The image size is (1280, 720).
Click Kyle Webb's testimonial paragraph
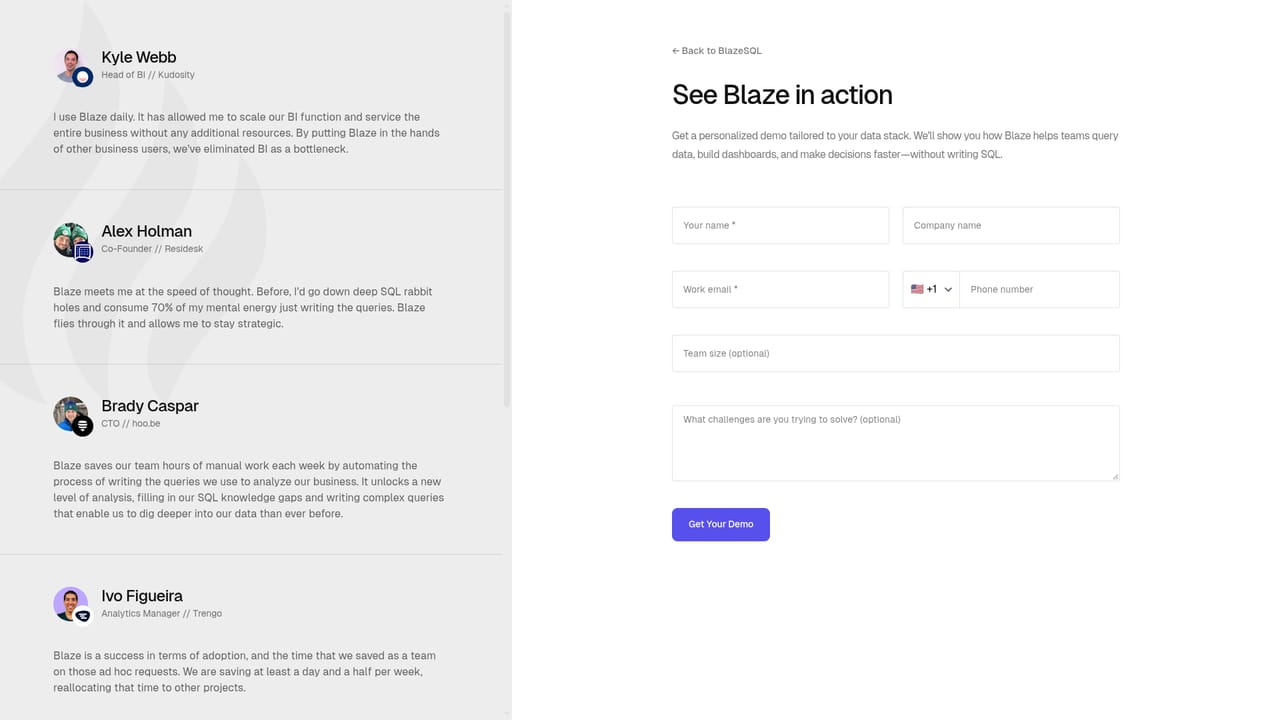point(247,133)
